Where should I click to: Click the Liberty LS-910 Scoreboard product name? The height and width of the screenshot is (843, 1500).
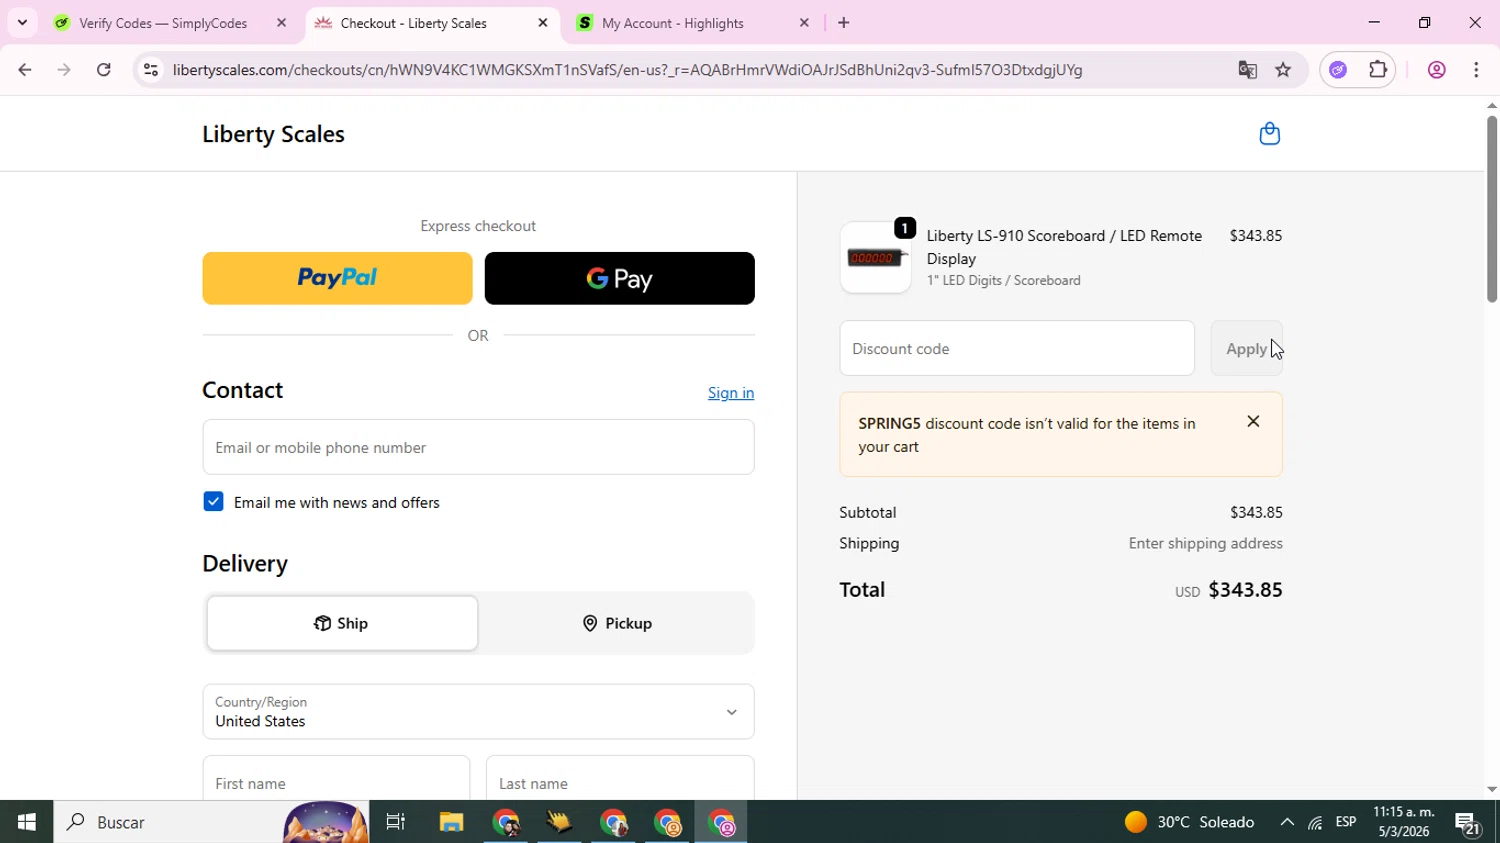(x=1064, y=247)
